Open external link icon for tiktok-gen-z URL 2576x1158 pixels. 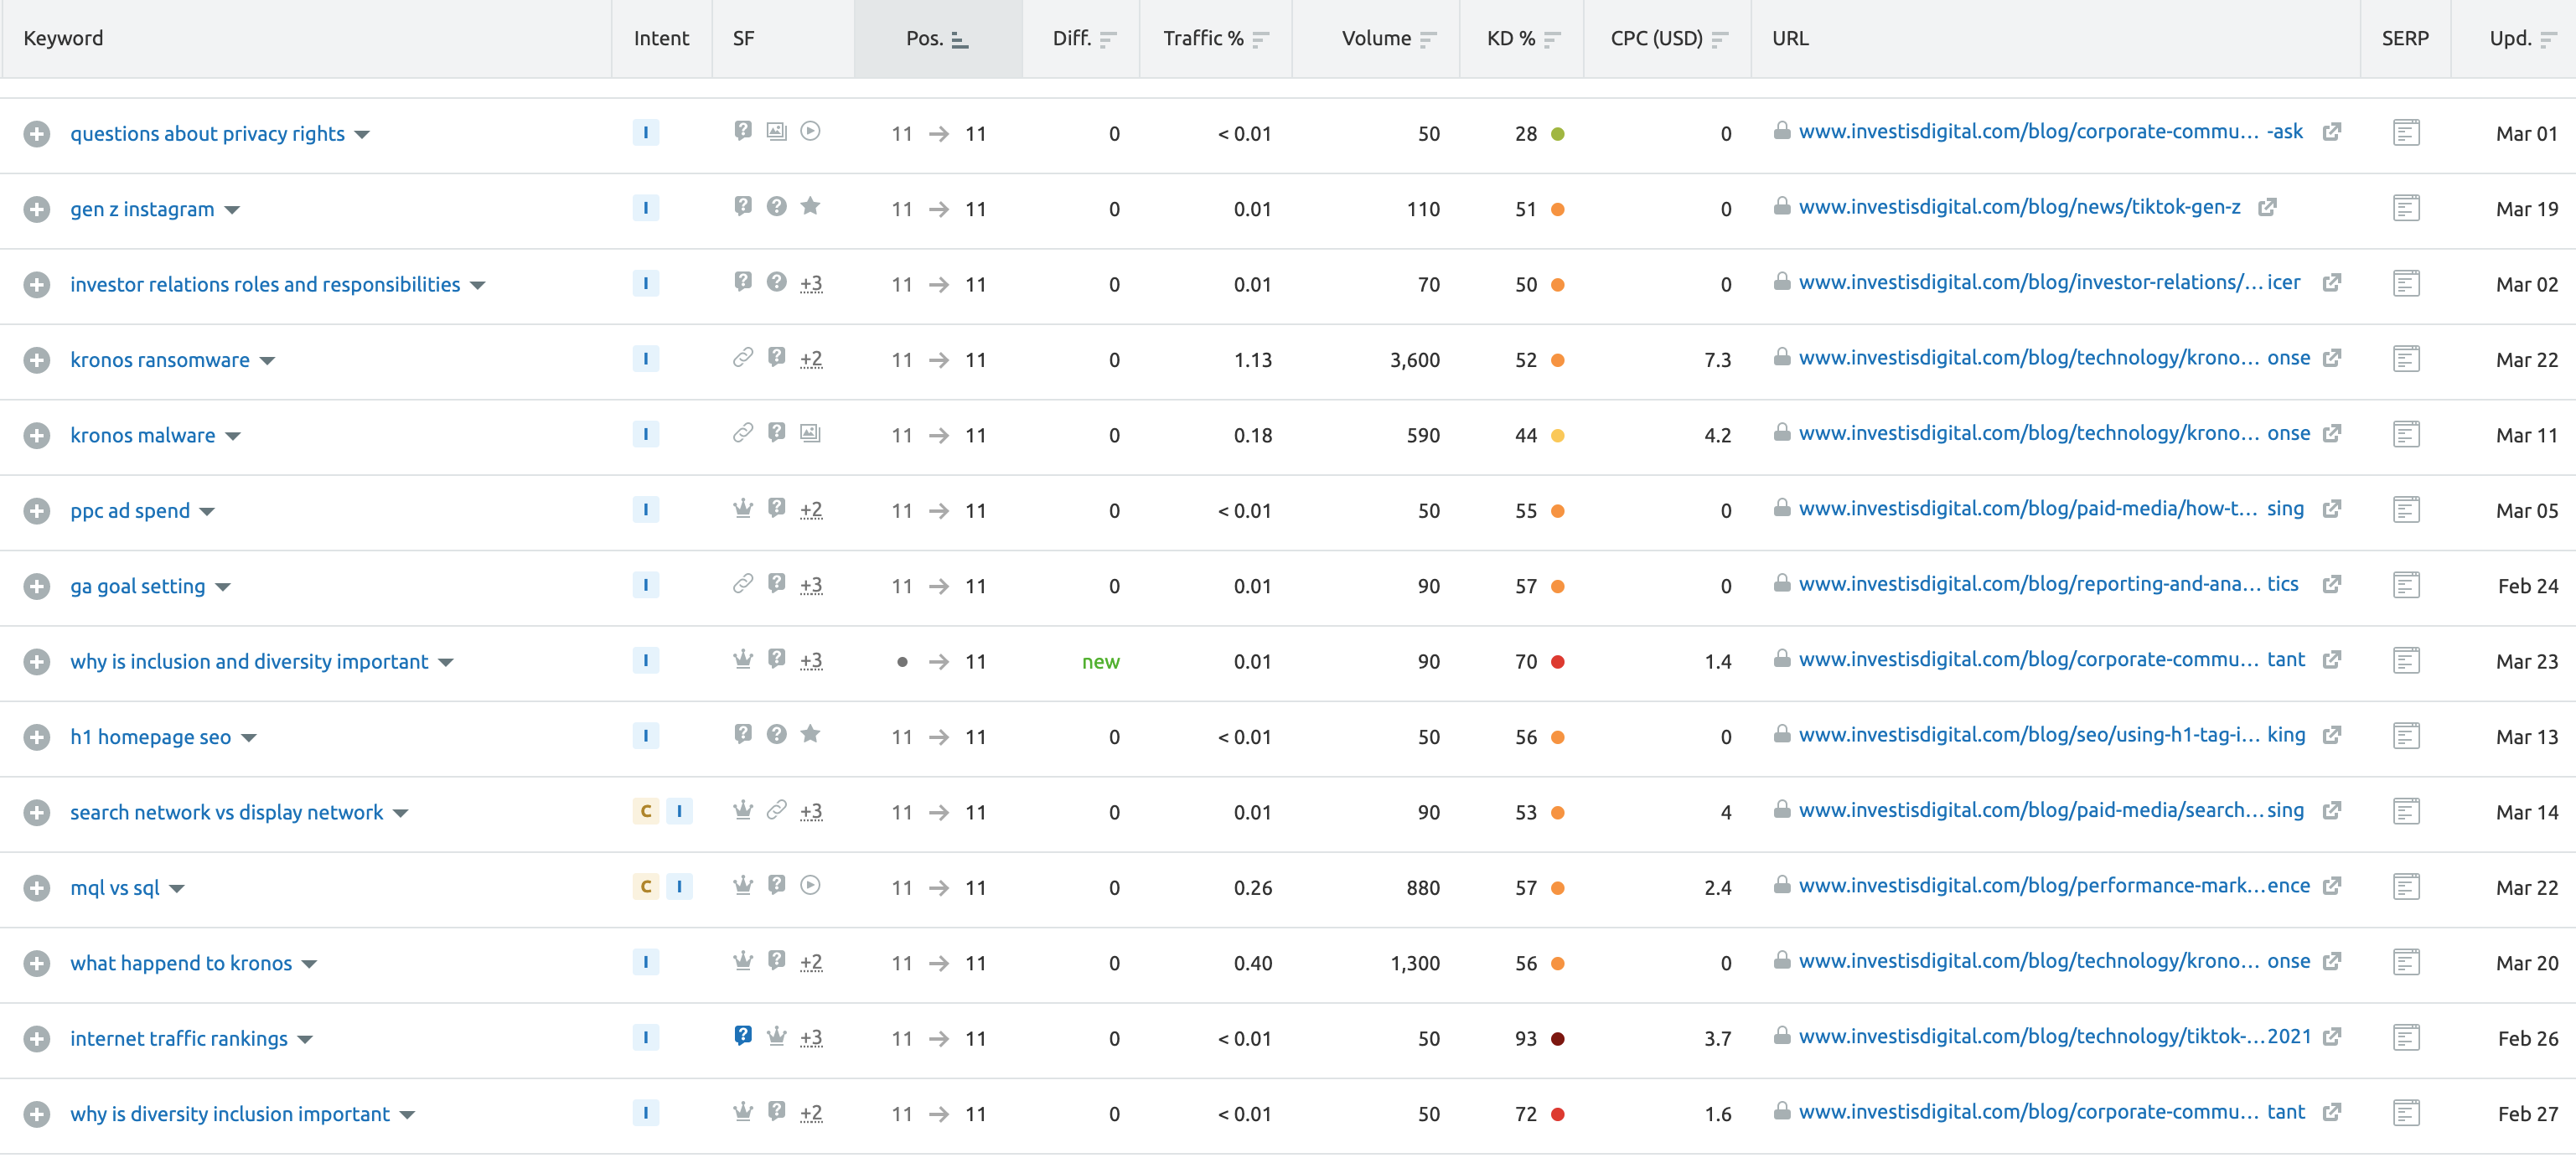2267,207
